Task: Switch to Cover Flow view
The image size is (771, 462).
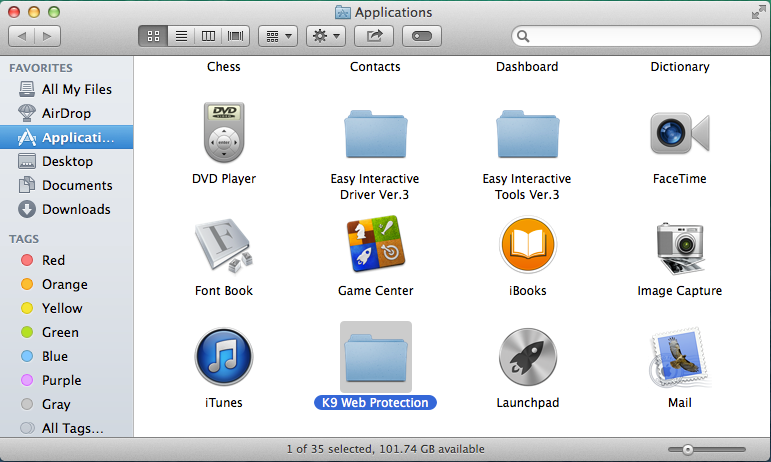Action: [x=236, y=36]
